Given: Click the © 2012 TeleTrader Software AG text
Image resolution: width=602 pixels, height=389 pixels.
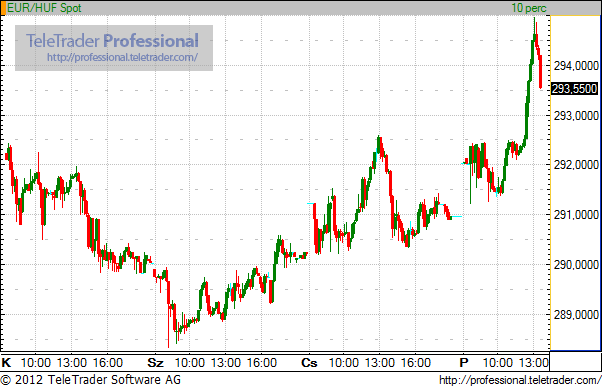Looking at the screenshot, I should [x=91, y=380].
